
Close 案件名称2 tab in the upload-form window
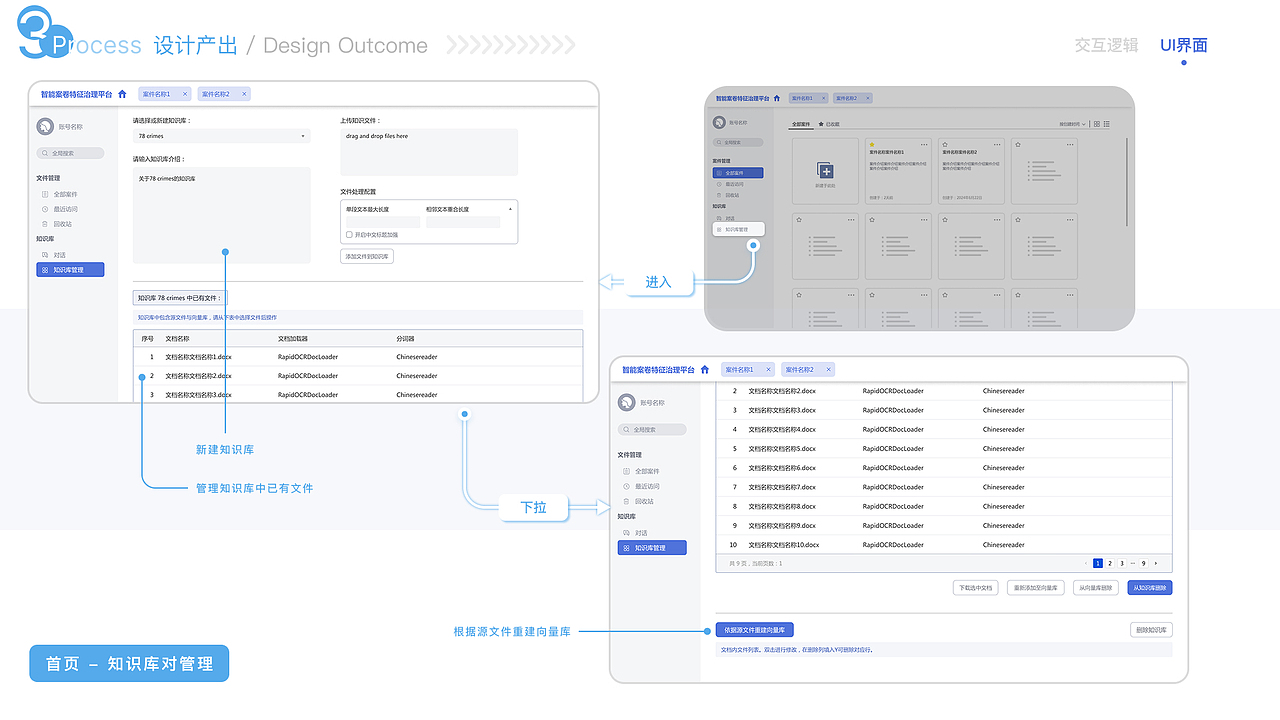(x=244, y=94)
